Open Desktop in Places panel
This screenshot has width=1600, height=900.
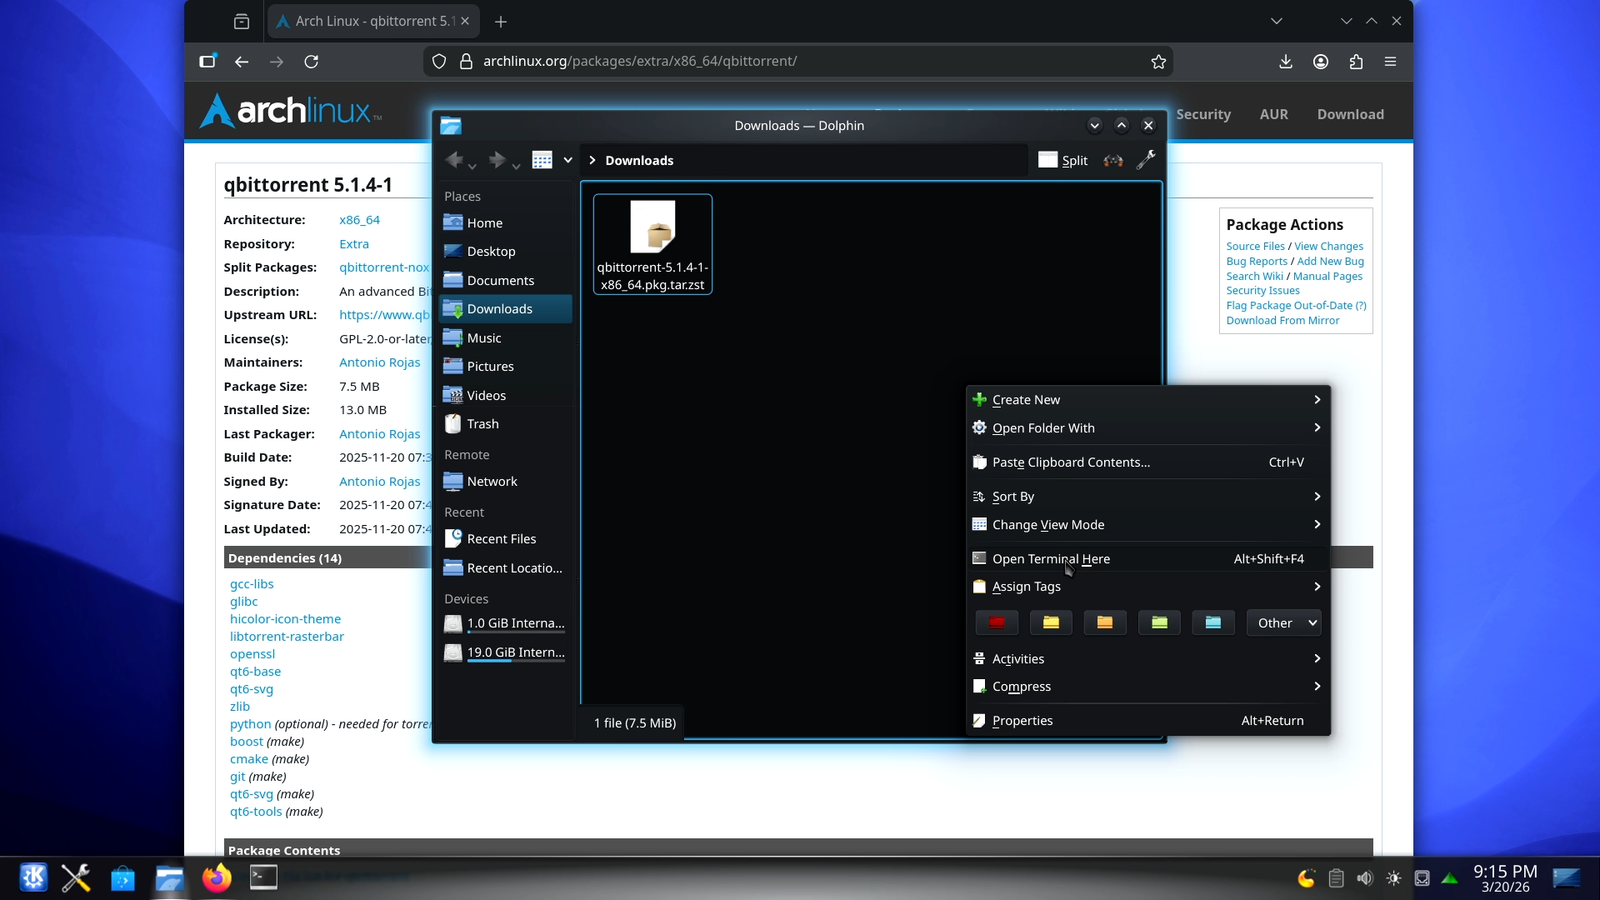(507, 252)
